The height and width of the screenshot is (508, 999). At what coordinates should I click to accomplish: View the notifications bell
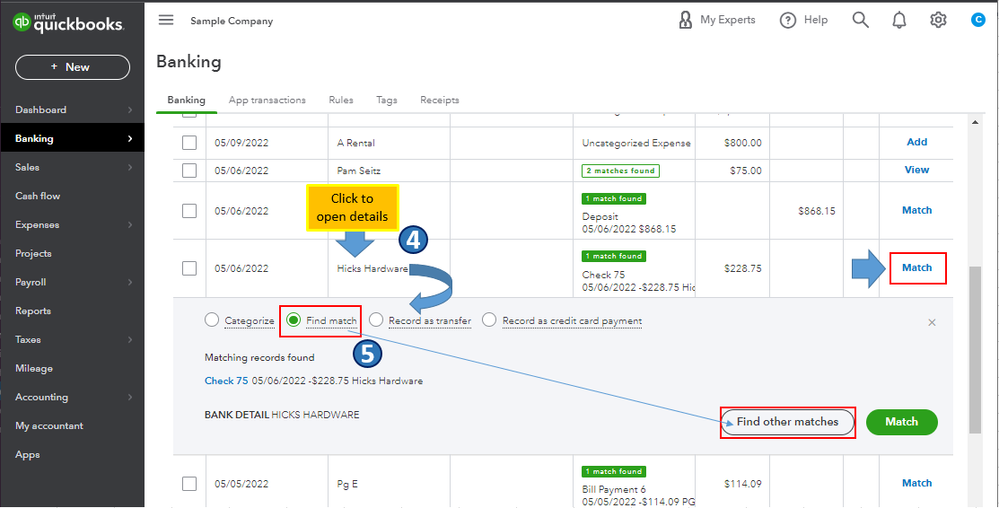899,20
